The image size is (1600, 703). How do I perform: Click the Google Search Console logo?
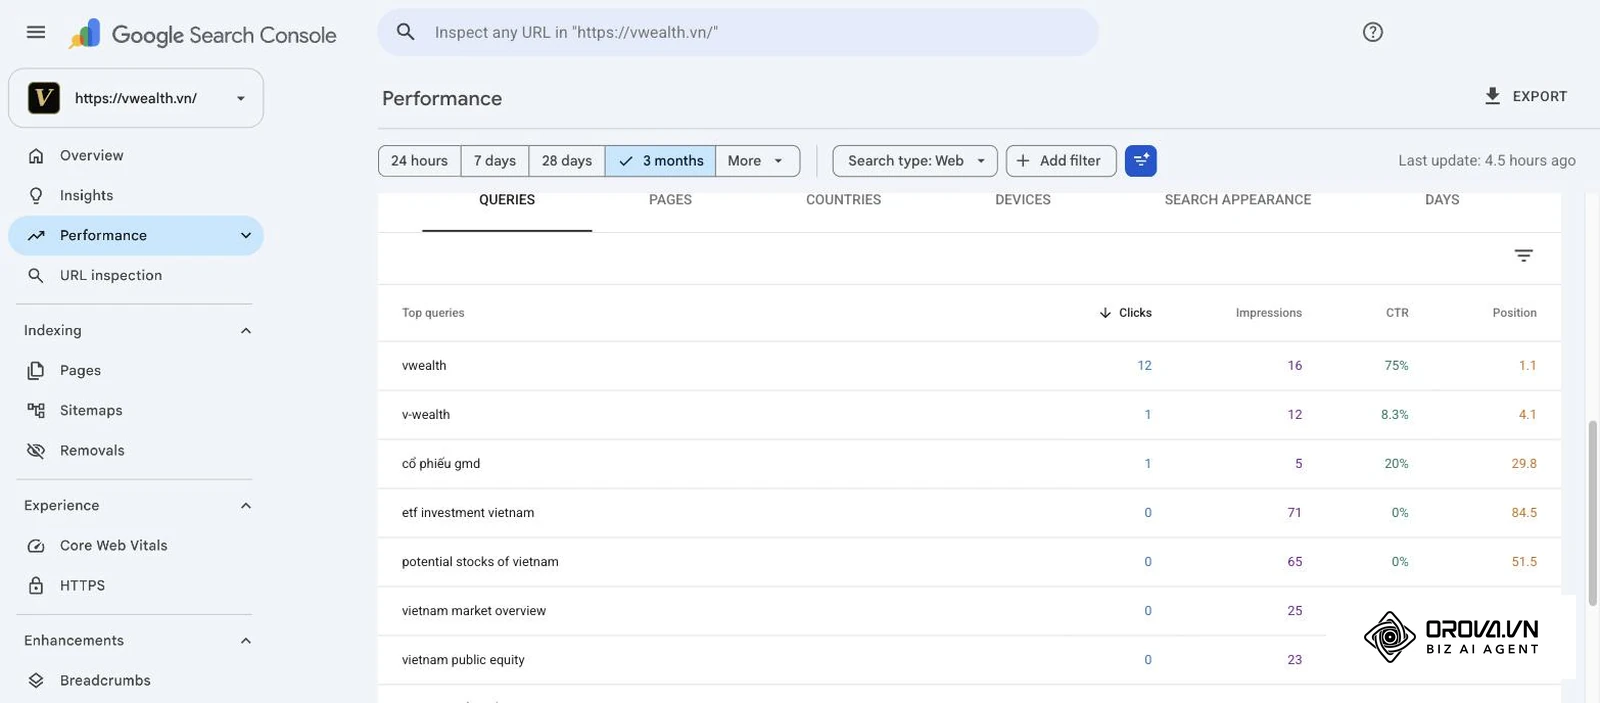pyautogui.click(x=203, y=34)
